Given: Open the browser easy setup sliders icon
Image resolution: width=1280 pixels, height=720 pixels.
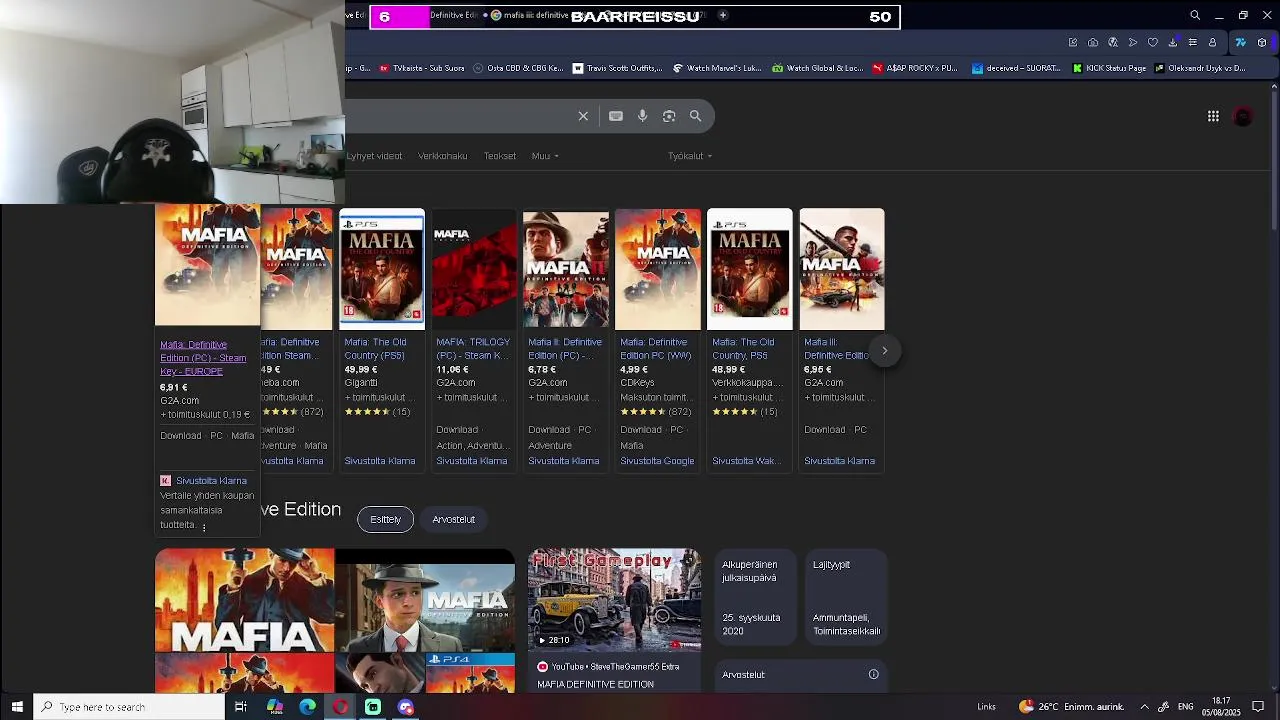Looking at the screenshot, I should pos(1192,42).
